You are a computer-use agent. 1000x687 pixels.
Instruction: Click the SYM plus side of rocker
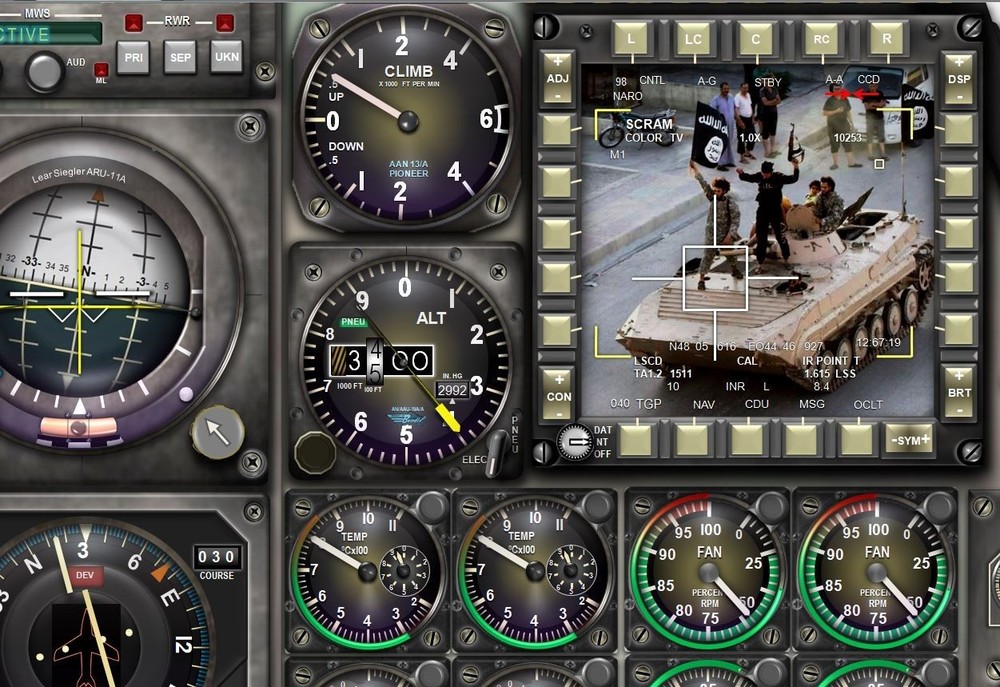[924, 439]
